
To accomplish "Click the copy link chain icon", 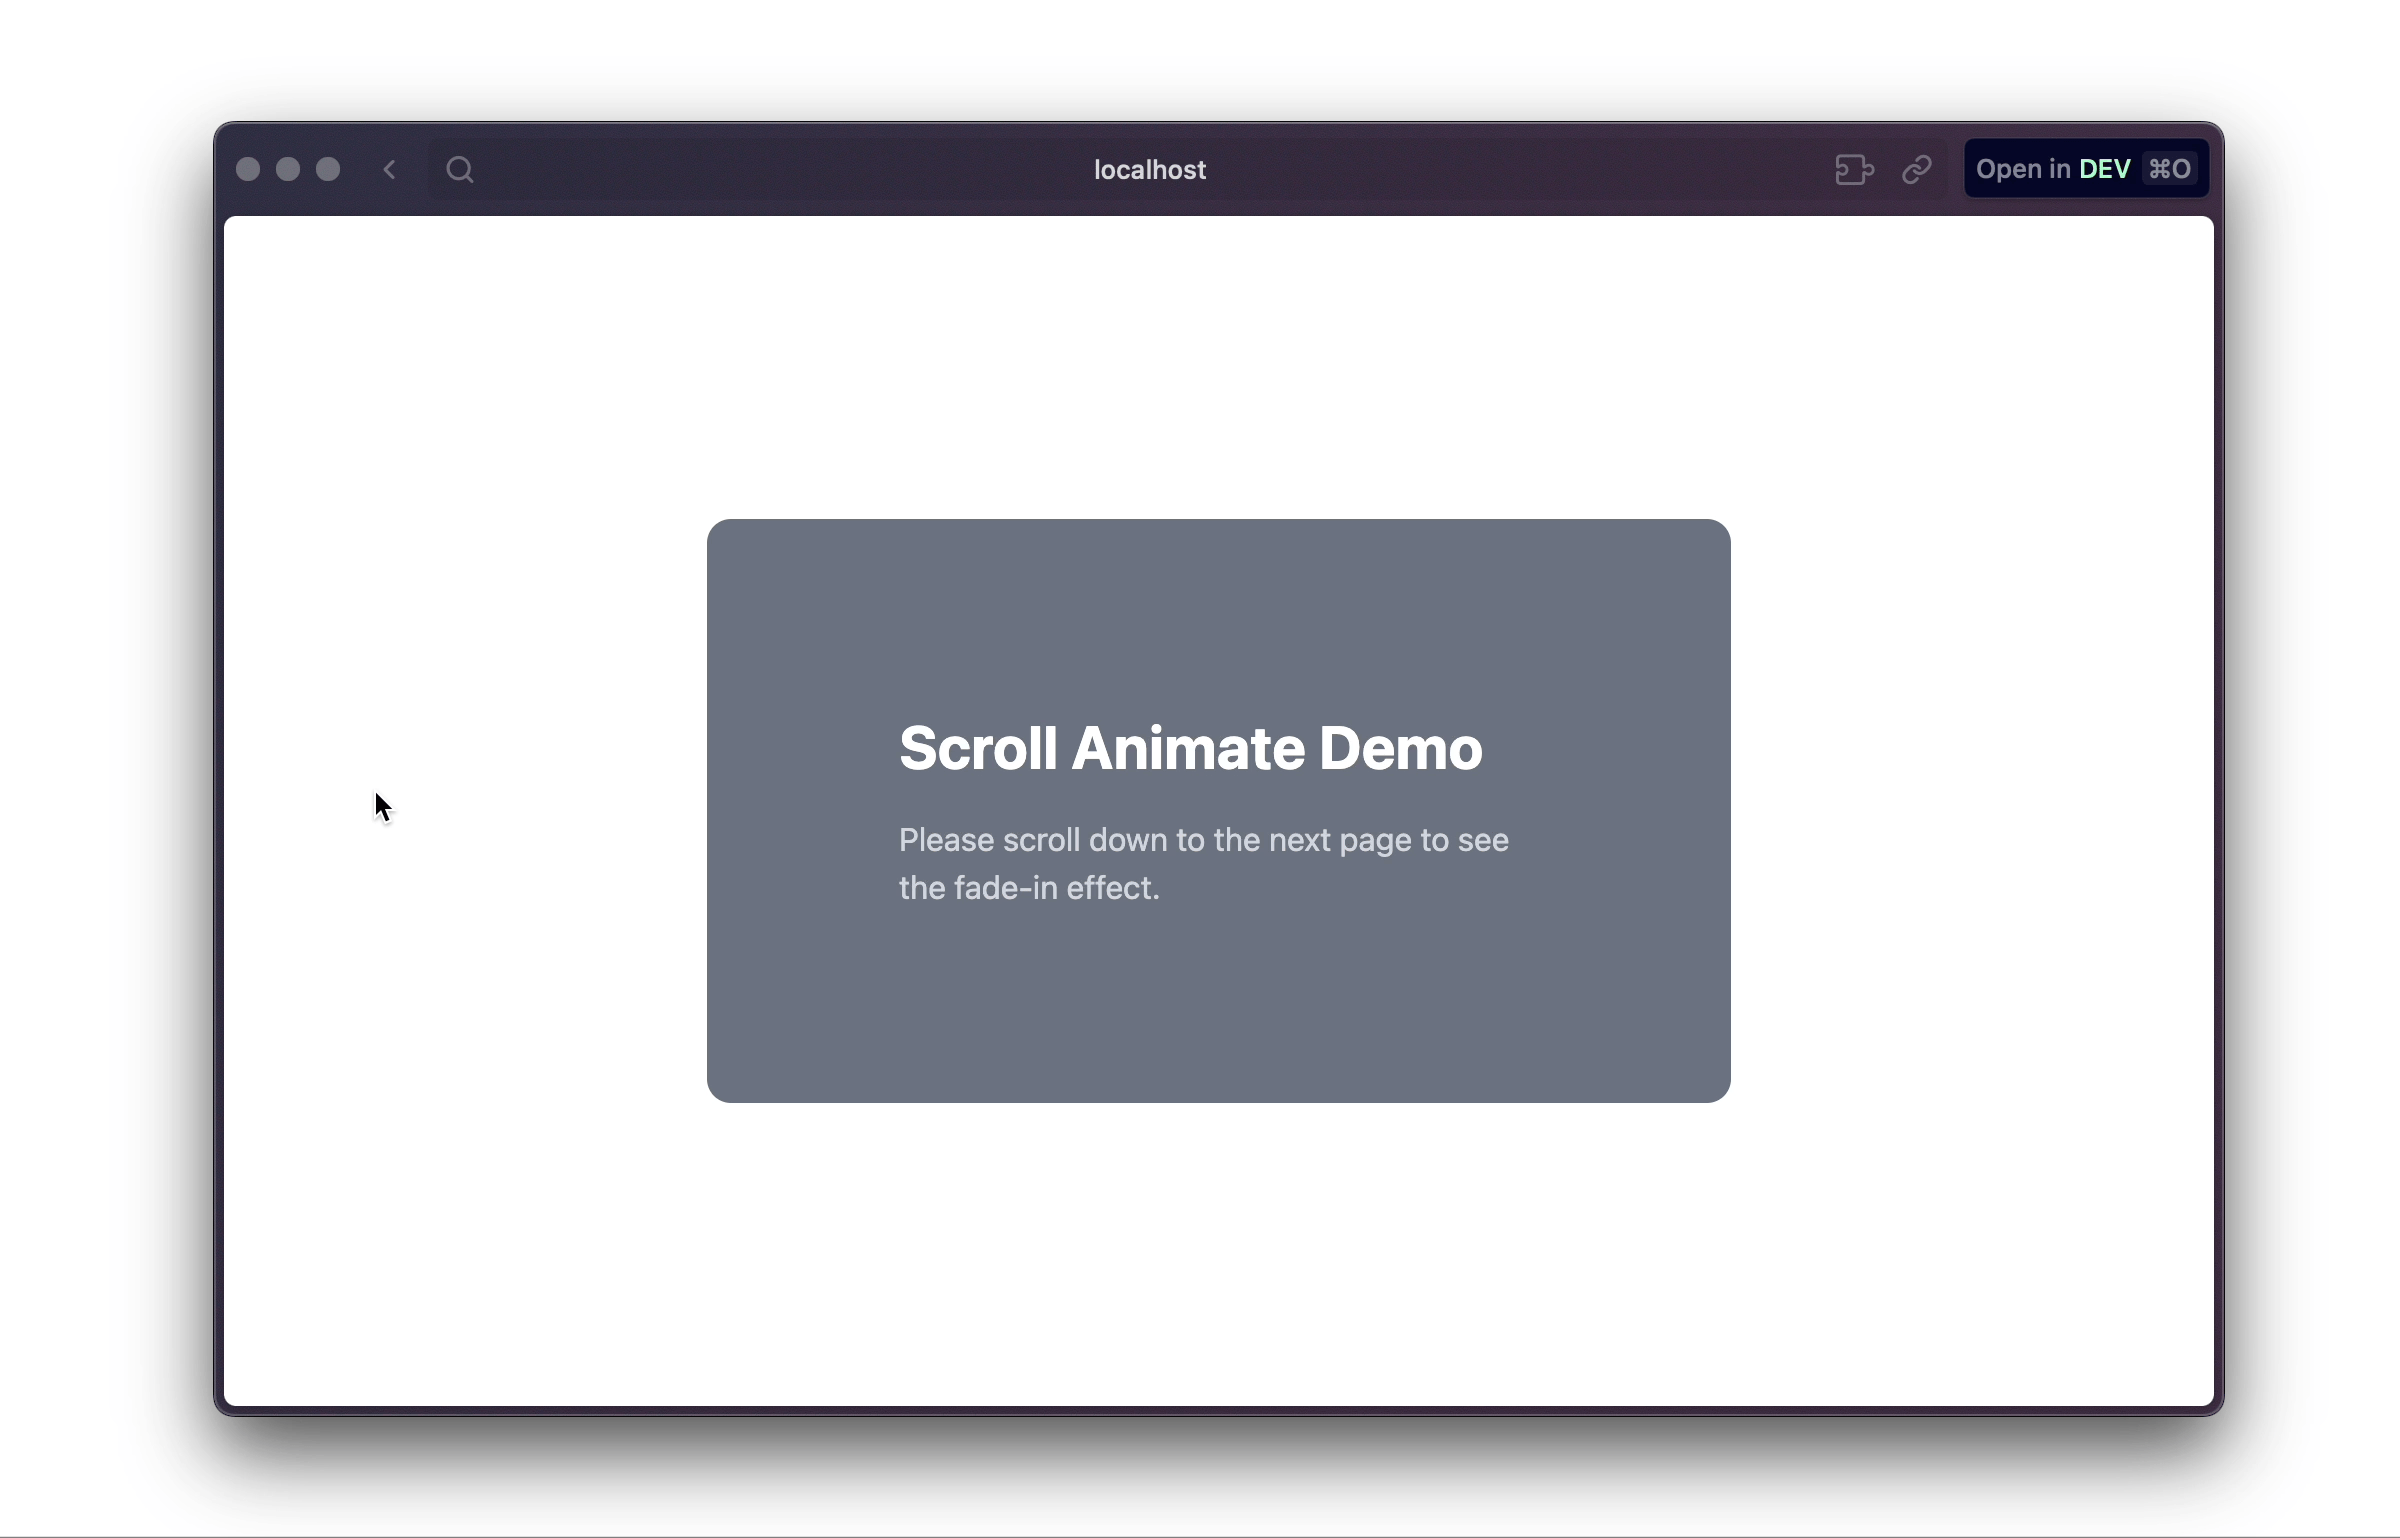I will coord(1917,170).
